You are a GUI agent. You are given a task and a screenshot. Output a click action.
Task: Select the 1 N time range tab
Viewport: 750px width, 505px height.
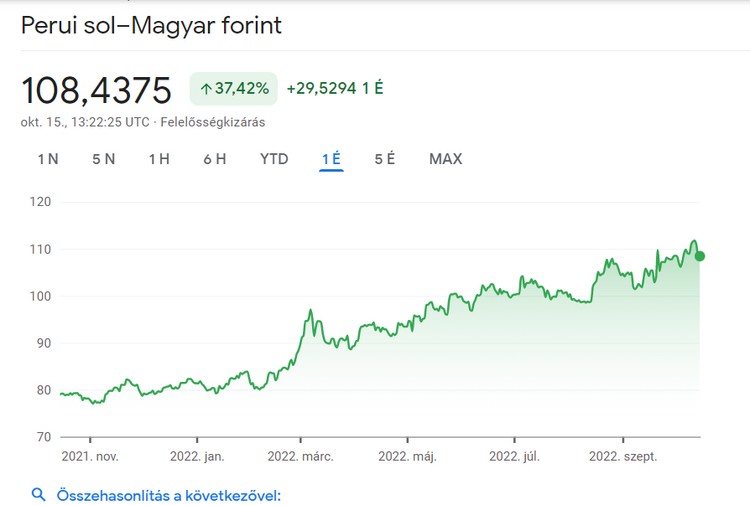click(x=48, y=159)
